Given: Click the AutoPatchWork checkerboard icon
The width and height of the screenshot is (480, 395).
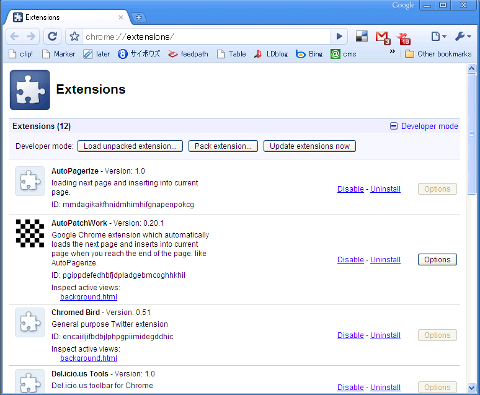Looking at the screenshot, I should pyautogui.click(x=30, y=233).
